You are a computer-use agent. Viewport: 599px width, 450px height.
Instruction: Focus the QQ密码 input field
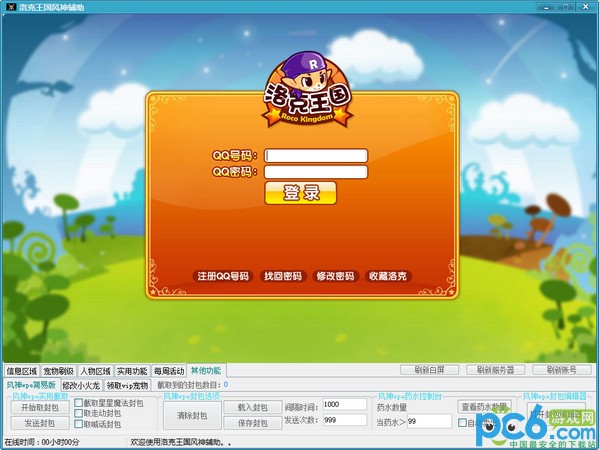tap(316, 172)
